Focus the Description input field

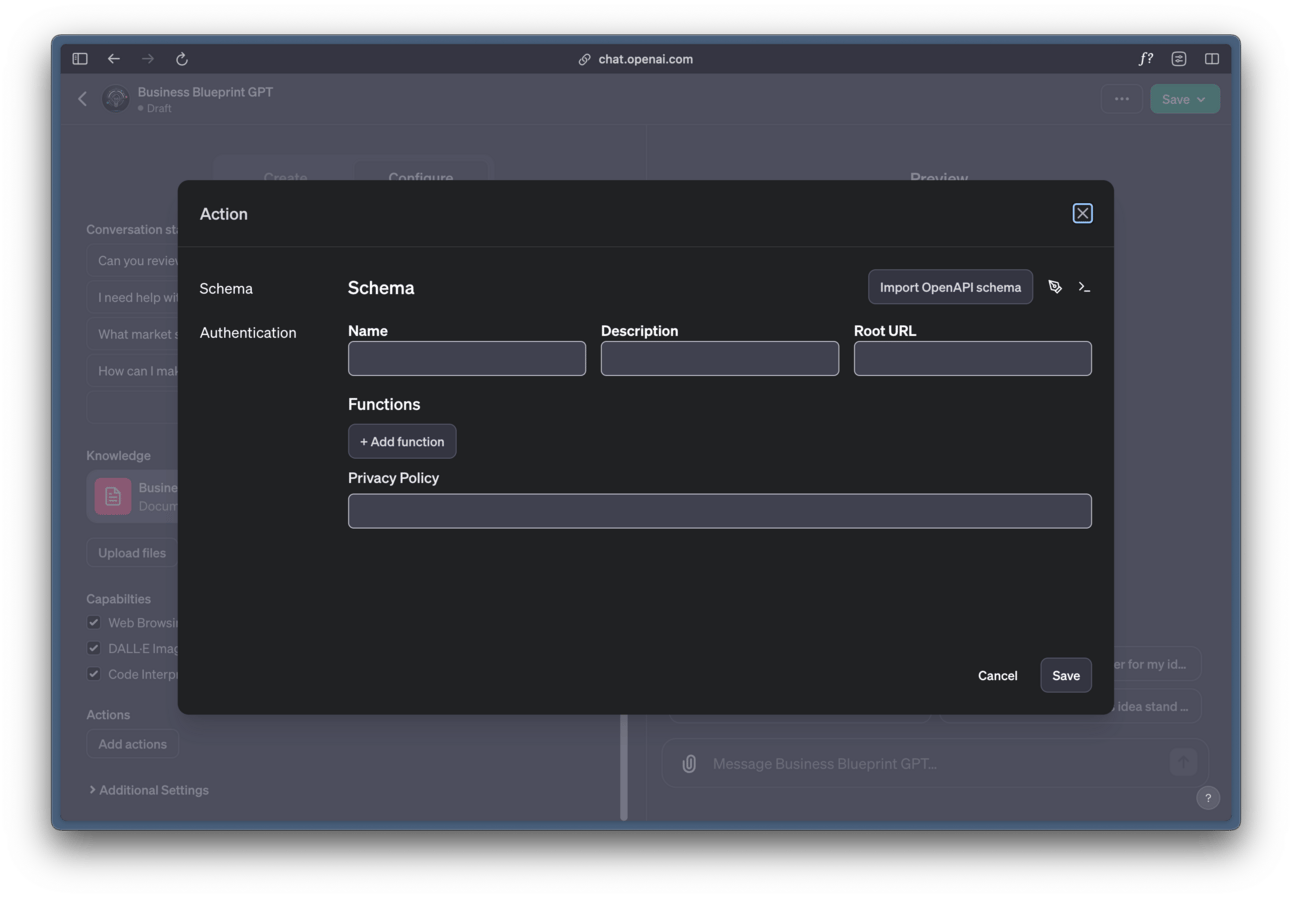720,358
